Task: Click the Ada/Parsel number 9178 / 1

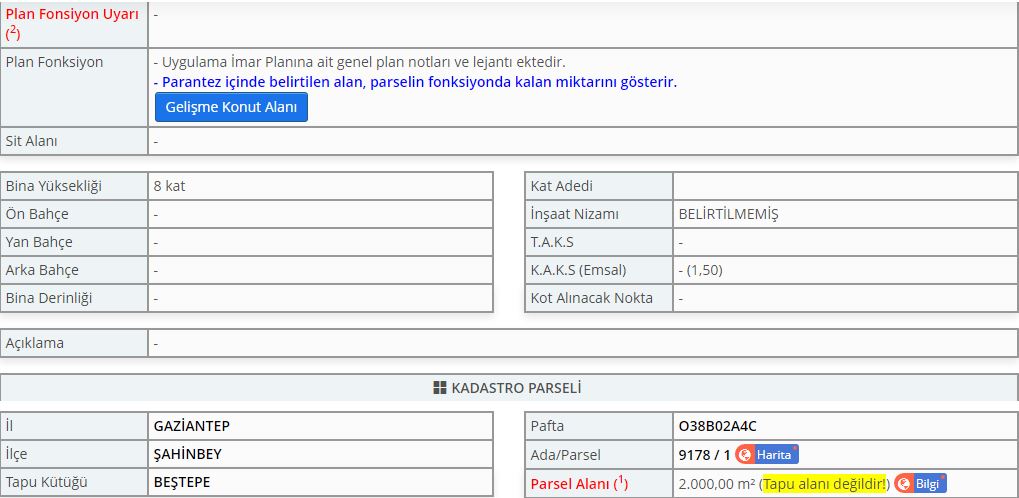Action: click(704, 455)
